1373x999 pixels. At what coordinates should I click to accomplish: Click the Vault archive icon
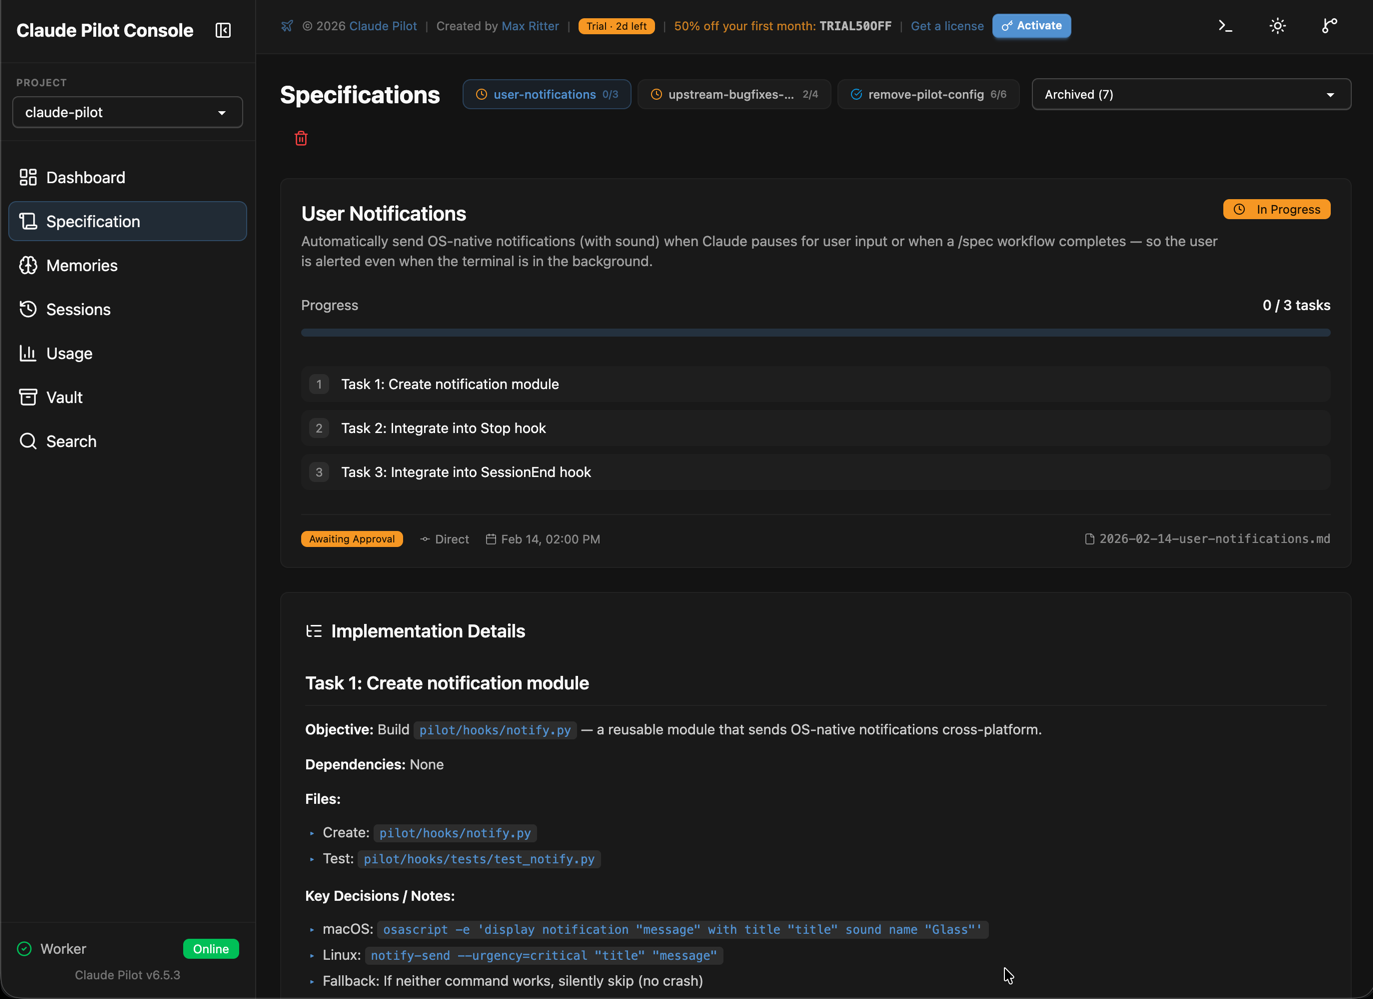[x=28, y=397]
